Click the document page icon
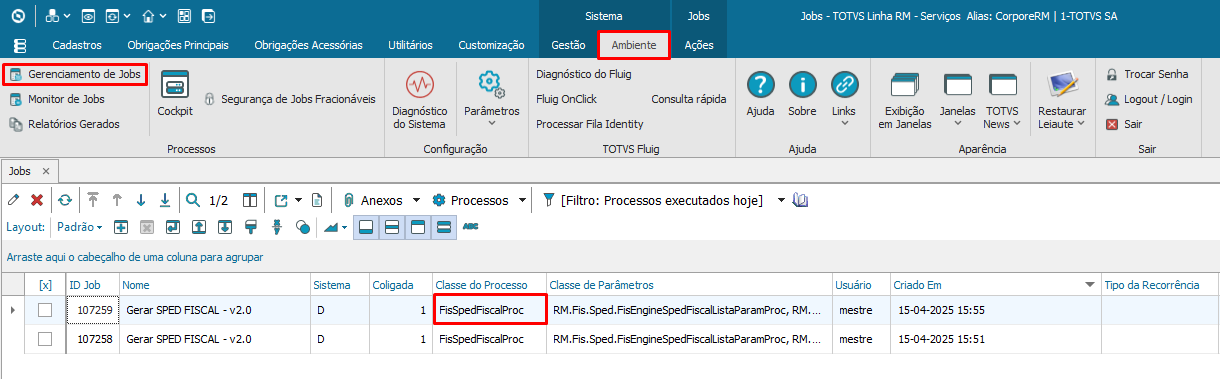Viewport: 1220px width, 379px height. pos(317,200)
